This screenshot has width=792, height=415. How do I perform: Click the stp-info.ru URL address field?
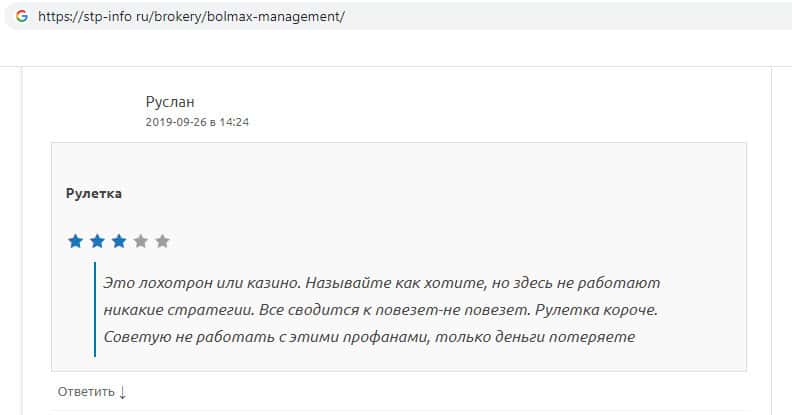(190, 17)
